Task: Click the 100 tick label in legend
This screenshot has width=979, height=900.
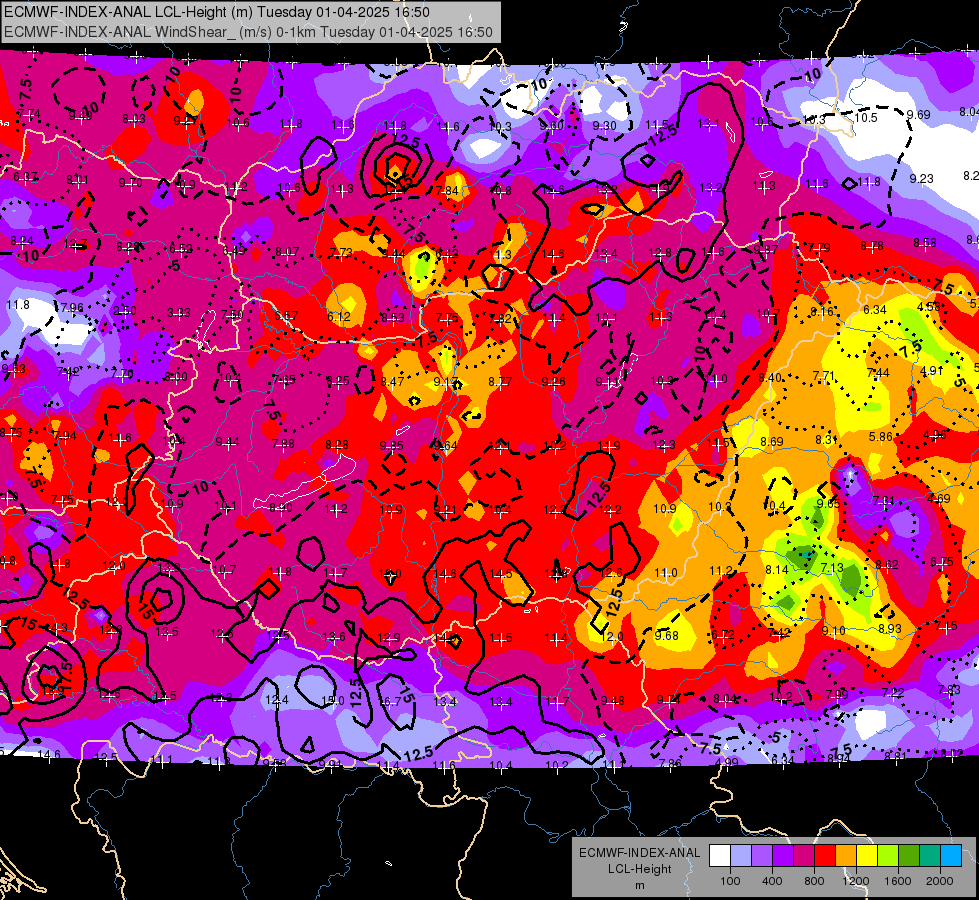Action: [730, 881]
